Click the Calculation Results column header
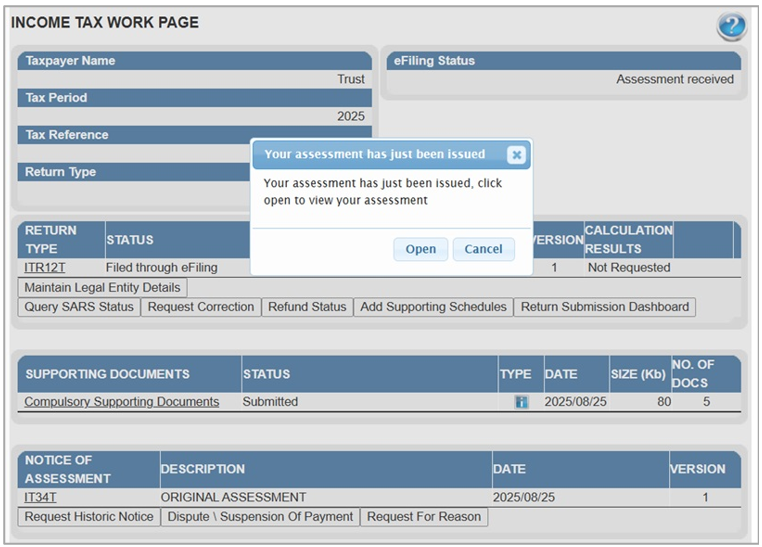Image resolution: width=762 pixels, height=547 pixels. click(628, 239)
